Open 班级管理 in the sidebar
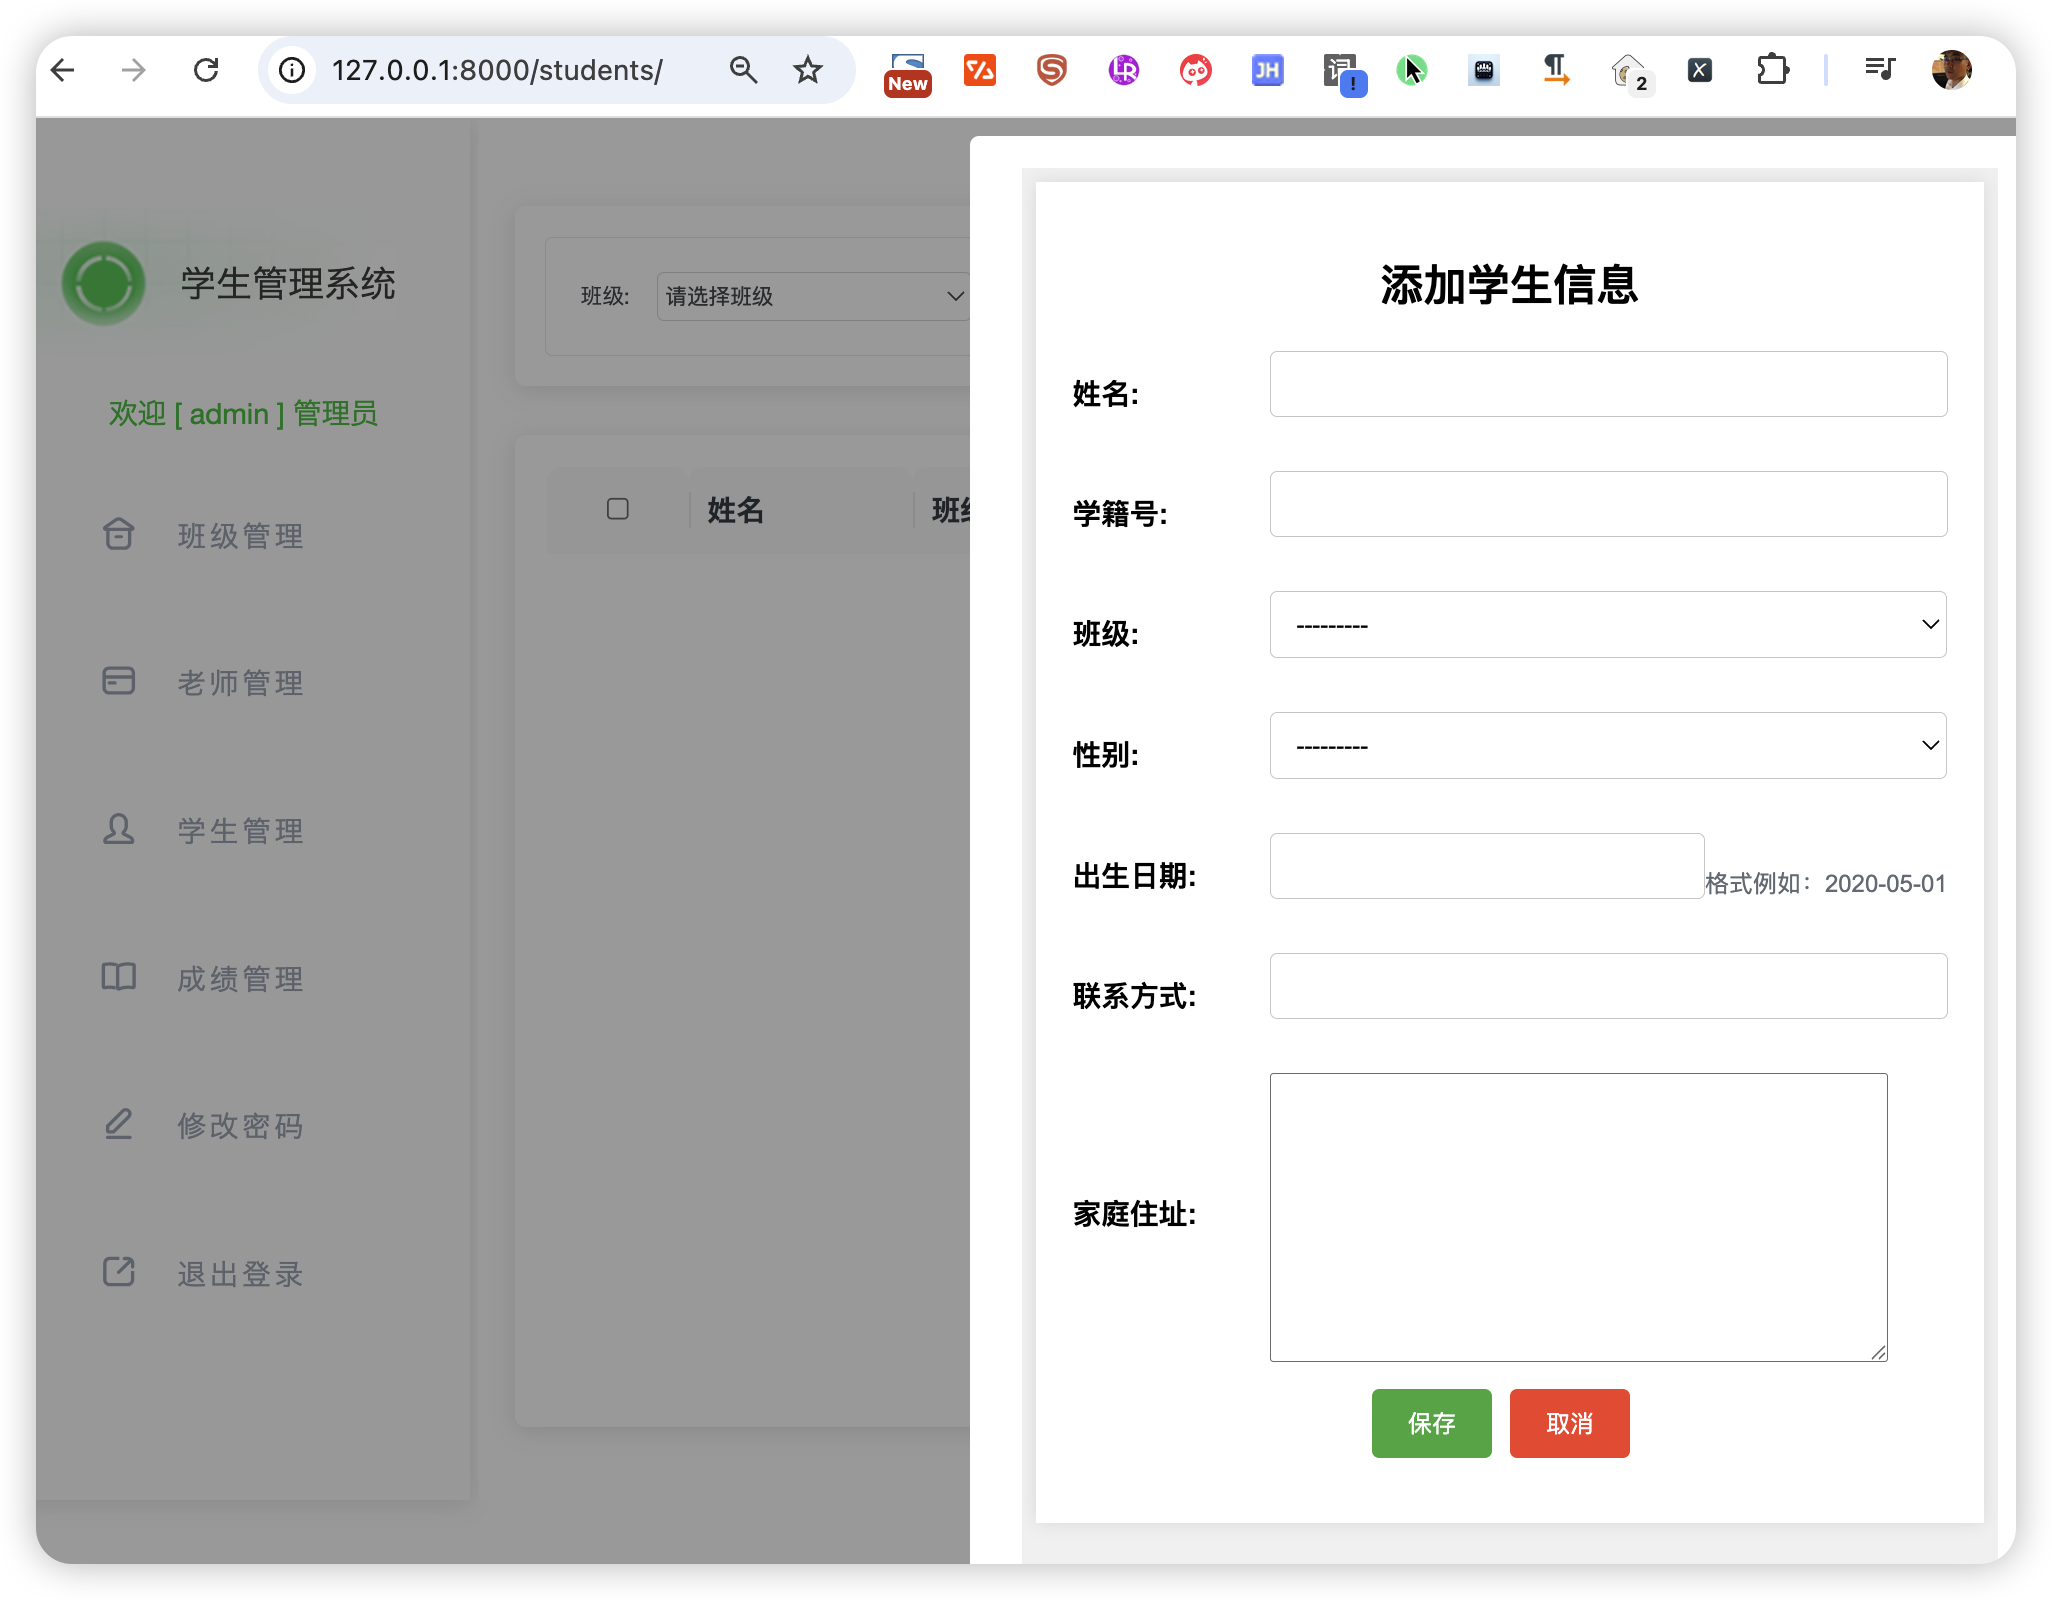 coord(240,536)
